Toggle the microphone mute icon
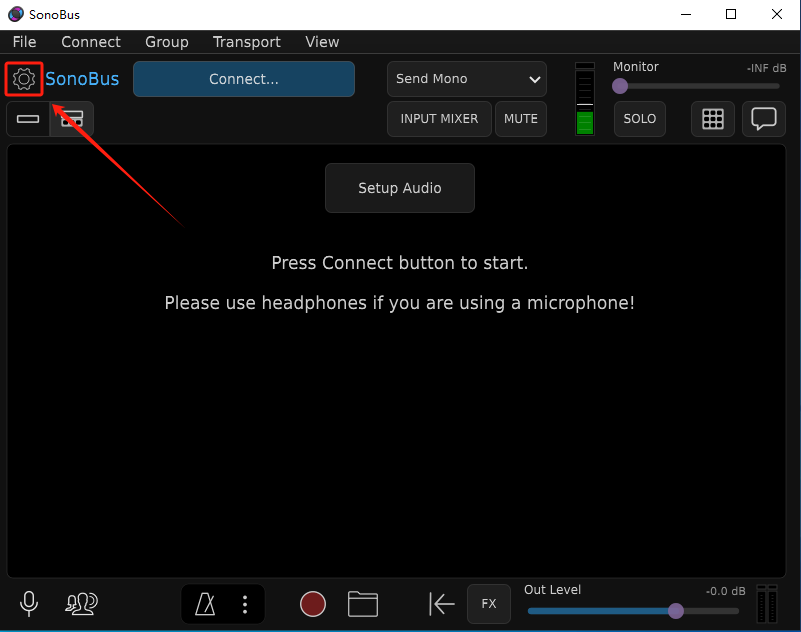Viewport: 801px width, 632px height. tap(29, 603)
